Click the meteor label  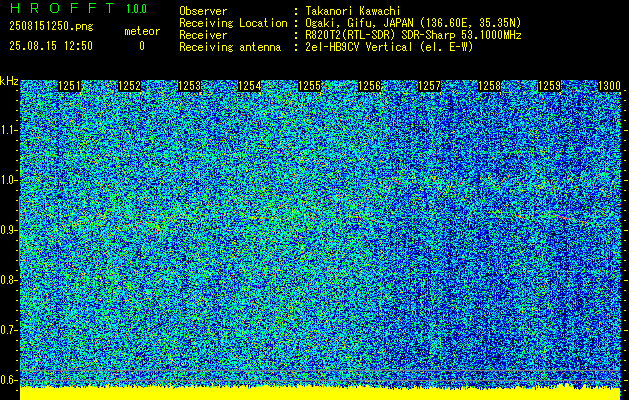pos(142,31)
